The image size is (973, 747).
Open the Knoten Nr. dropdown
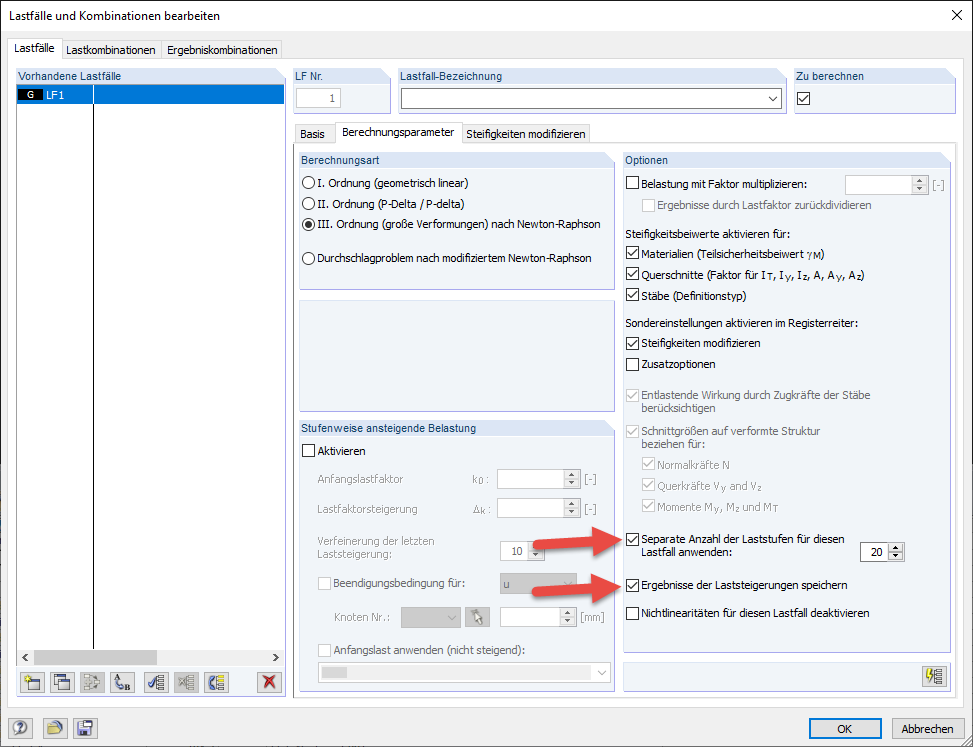pyautogui.click(x=431, y=617)
